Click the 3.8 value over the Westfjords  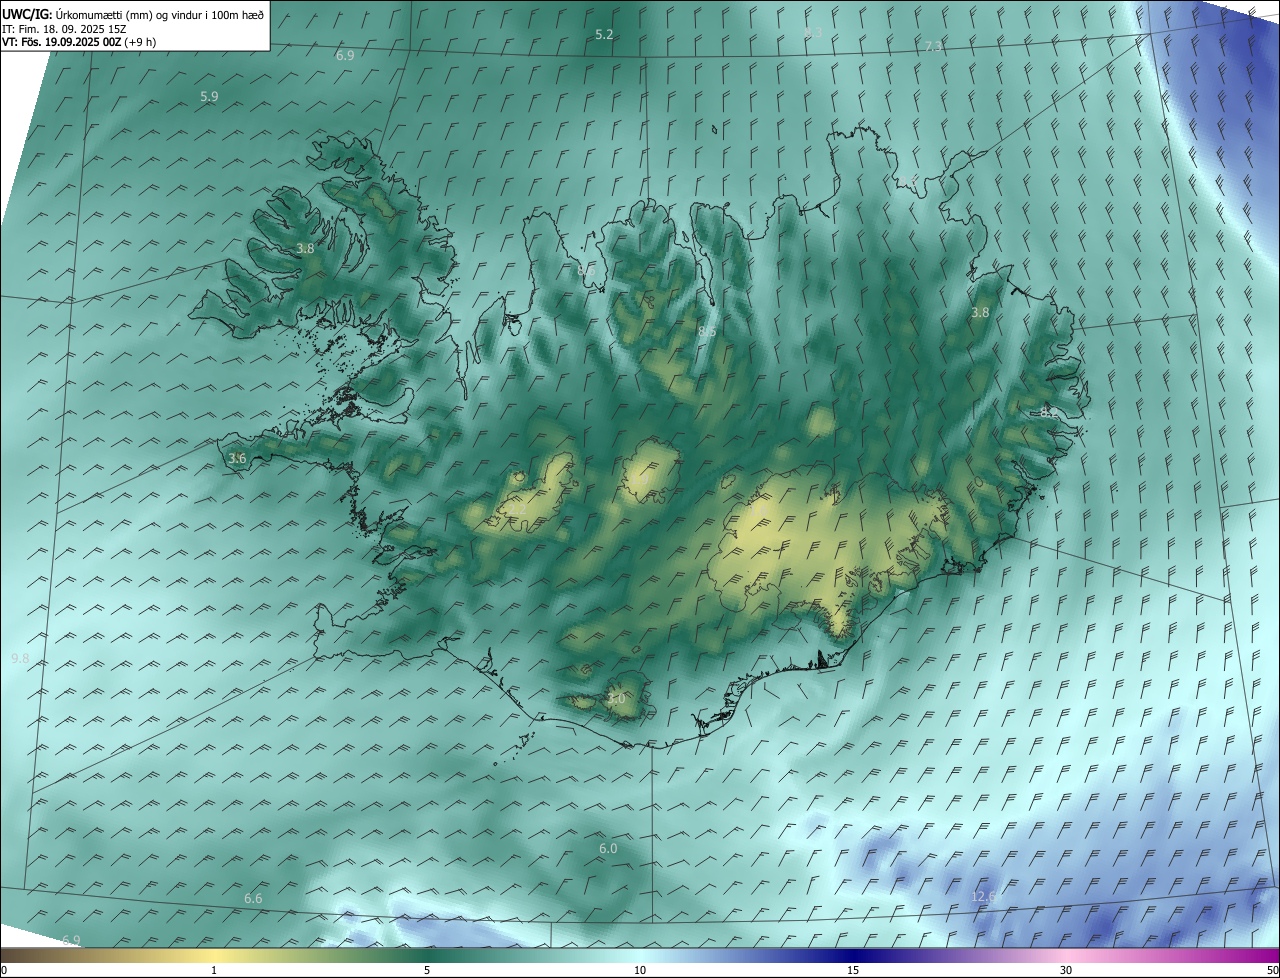(305, 248)
